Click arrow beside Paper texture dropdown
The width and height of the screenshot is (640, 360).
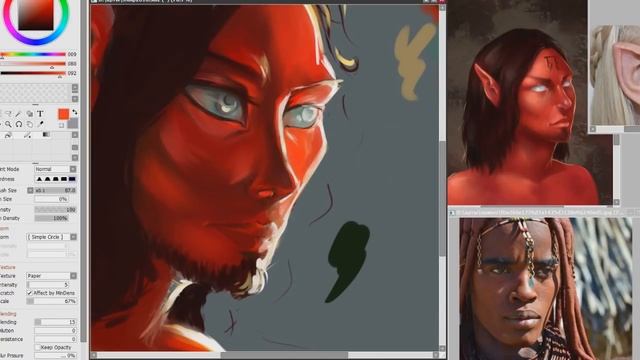73,276
